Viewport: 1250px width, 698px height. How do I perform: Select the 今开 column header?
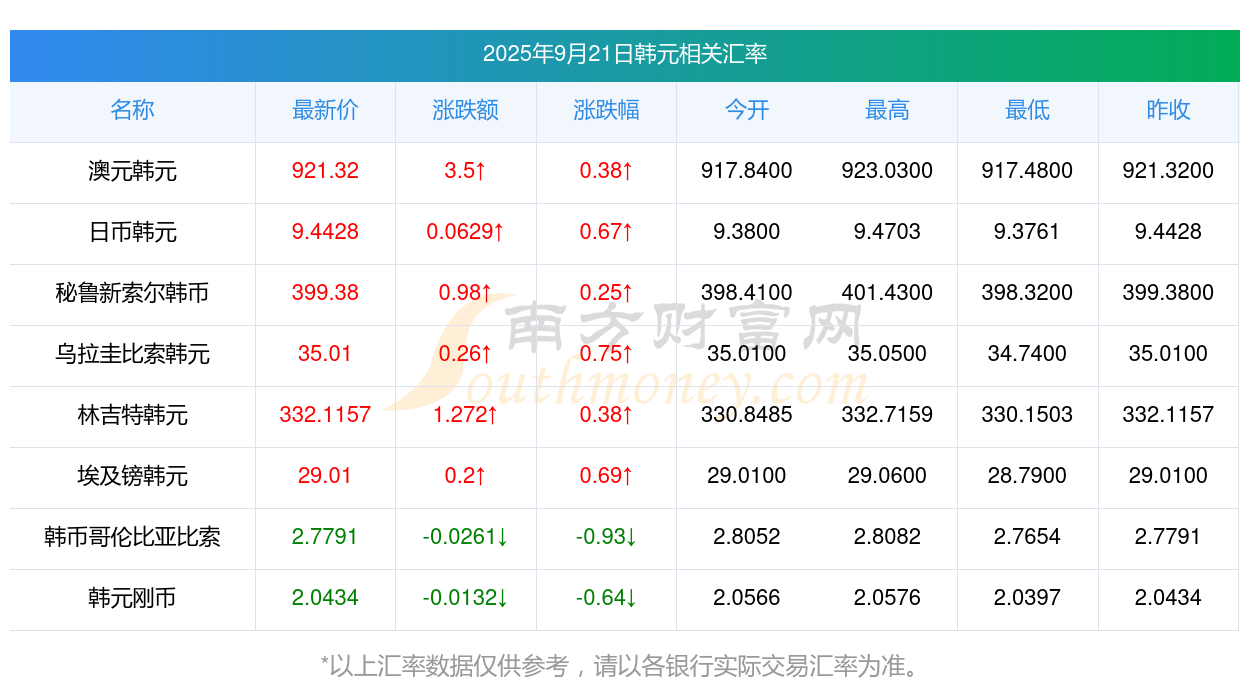point(747,110)
